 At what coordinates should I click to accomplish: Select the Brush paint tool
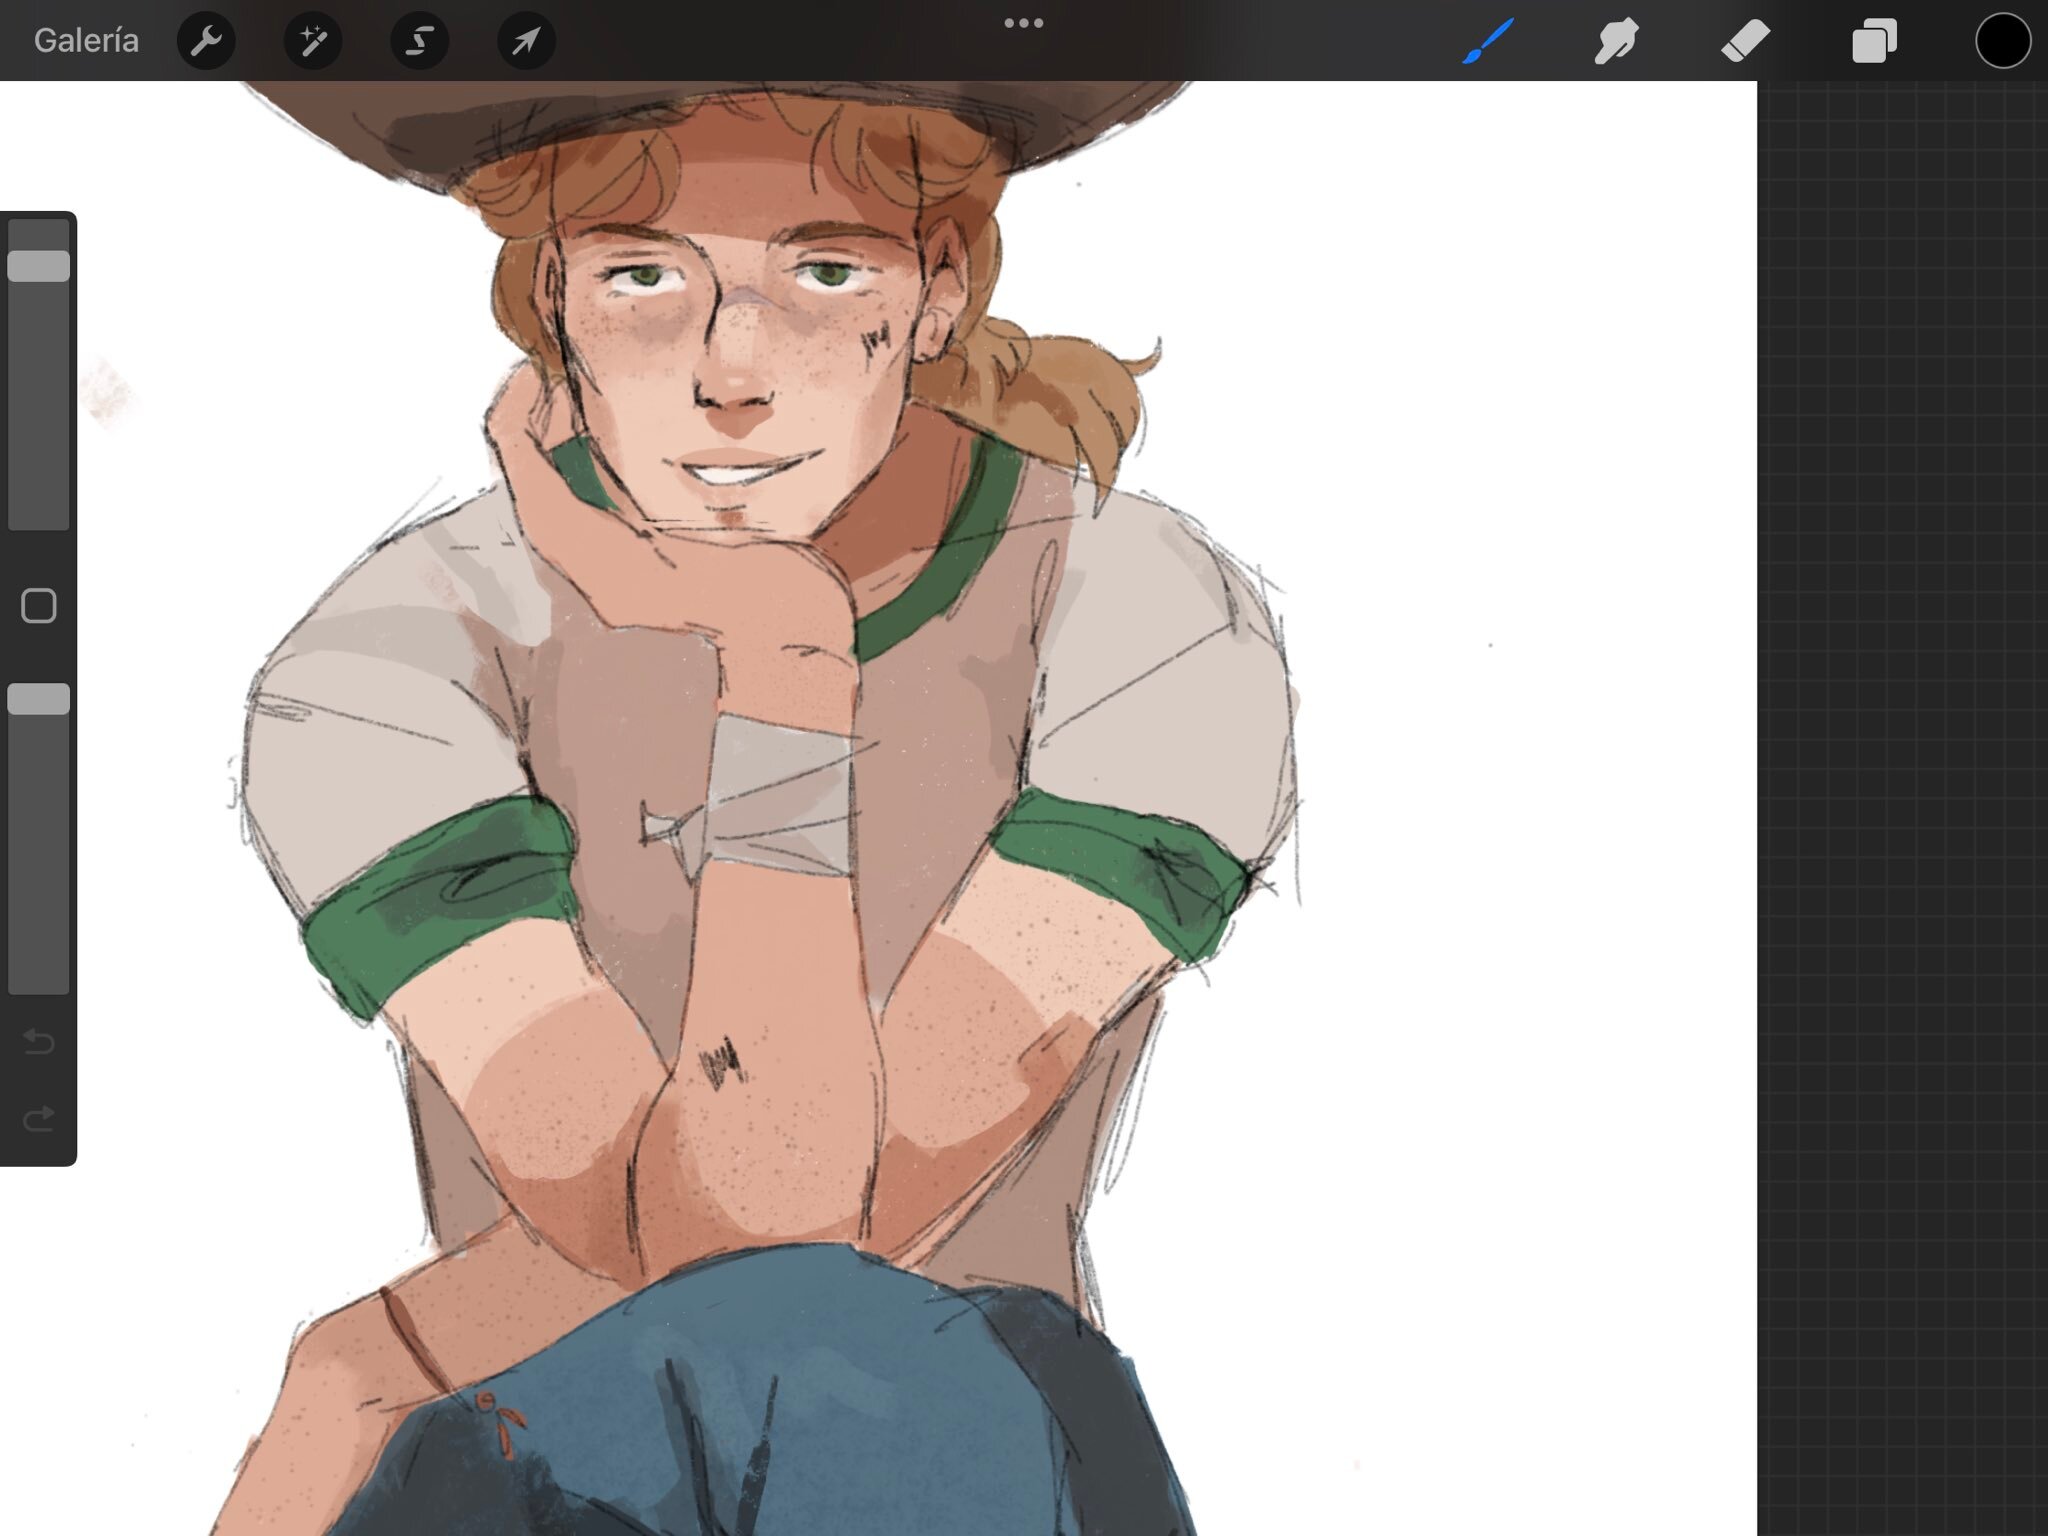click(1488, 41)
